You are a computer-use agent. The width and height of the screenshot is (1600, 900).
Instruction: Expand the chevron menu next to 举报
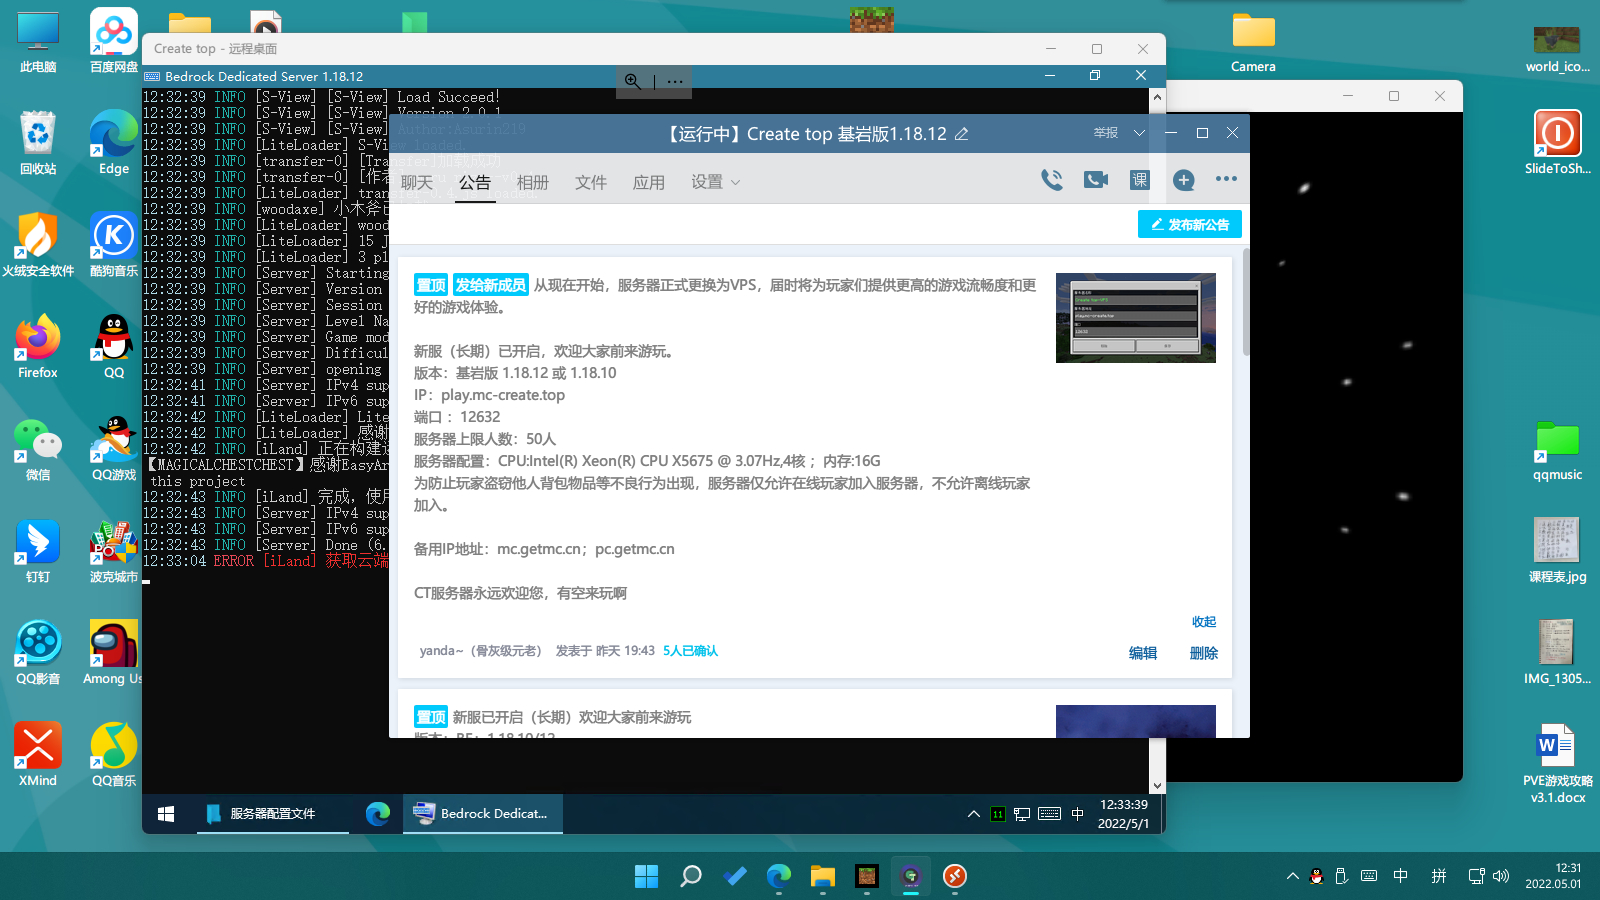click(x=1139, y=133)
